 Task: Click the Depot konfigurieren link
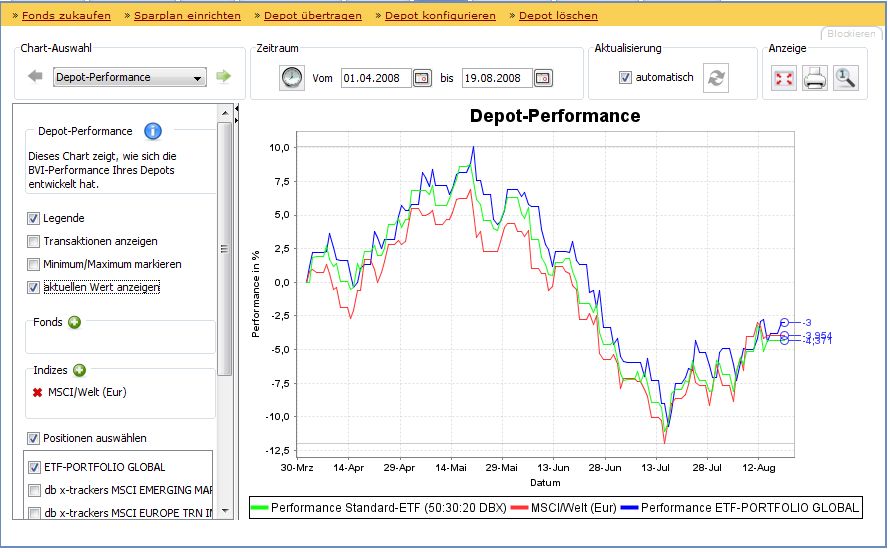[439, 16]
